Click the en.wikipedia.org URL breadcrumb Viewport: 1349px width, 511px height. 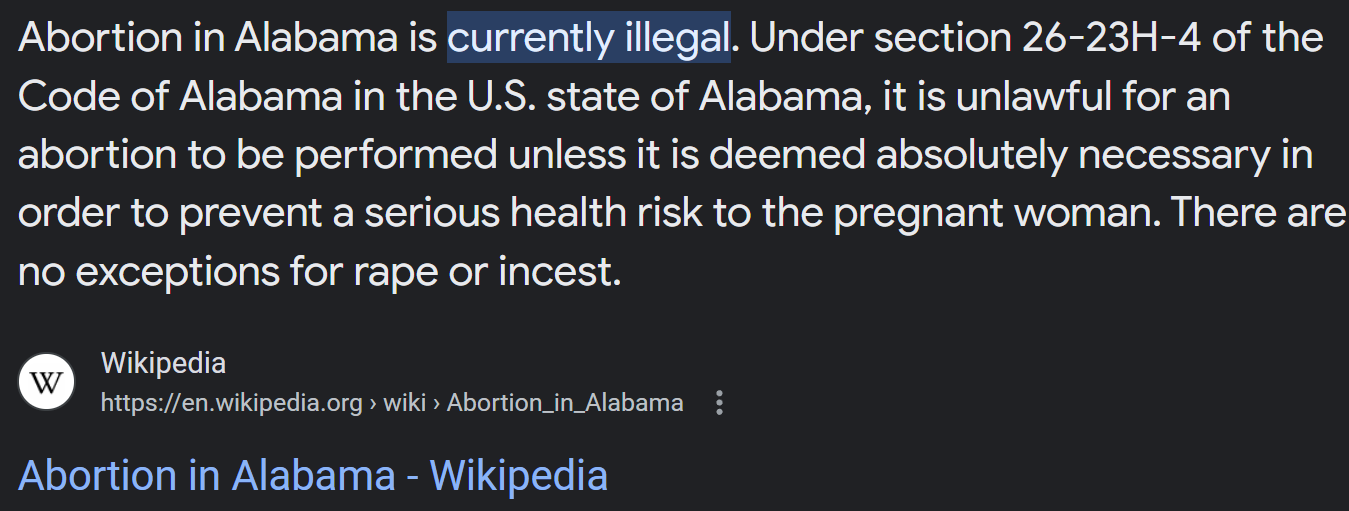pos(231,403)
